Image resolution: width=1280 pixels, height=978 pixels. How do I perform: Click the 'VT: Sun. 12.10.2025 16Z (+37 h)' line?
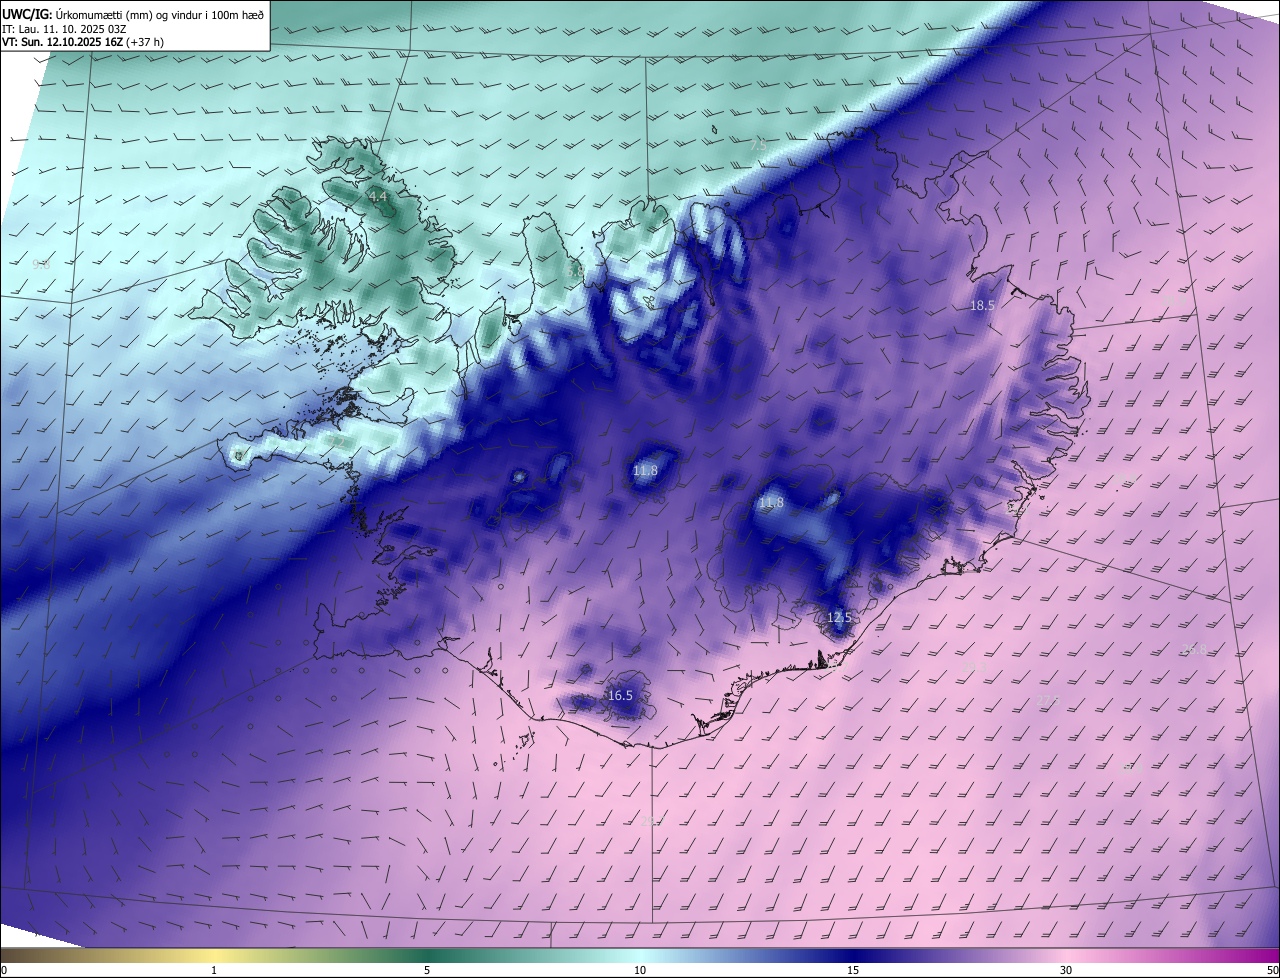click(83, 42)
